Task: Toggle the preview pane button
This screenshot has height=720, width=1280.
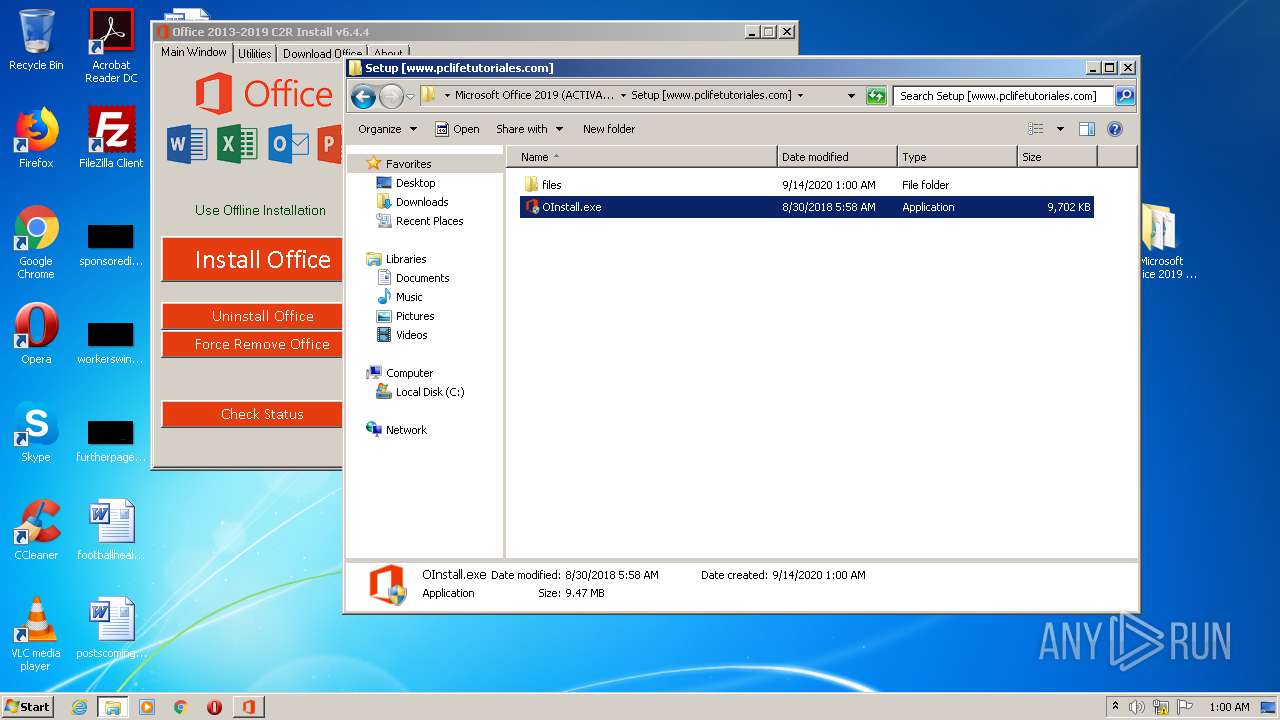Action: tap(1087, 129)
